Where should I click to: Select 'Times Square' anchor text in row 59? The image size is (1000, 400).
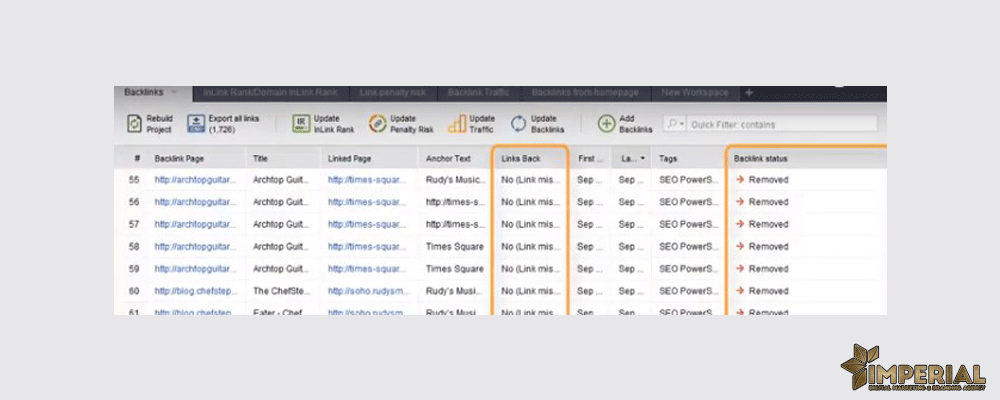coord(455,269)
